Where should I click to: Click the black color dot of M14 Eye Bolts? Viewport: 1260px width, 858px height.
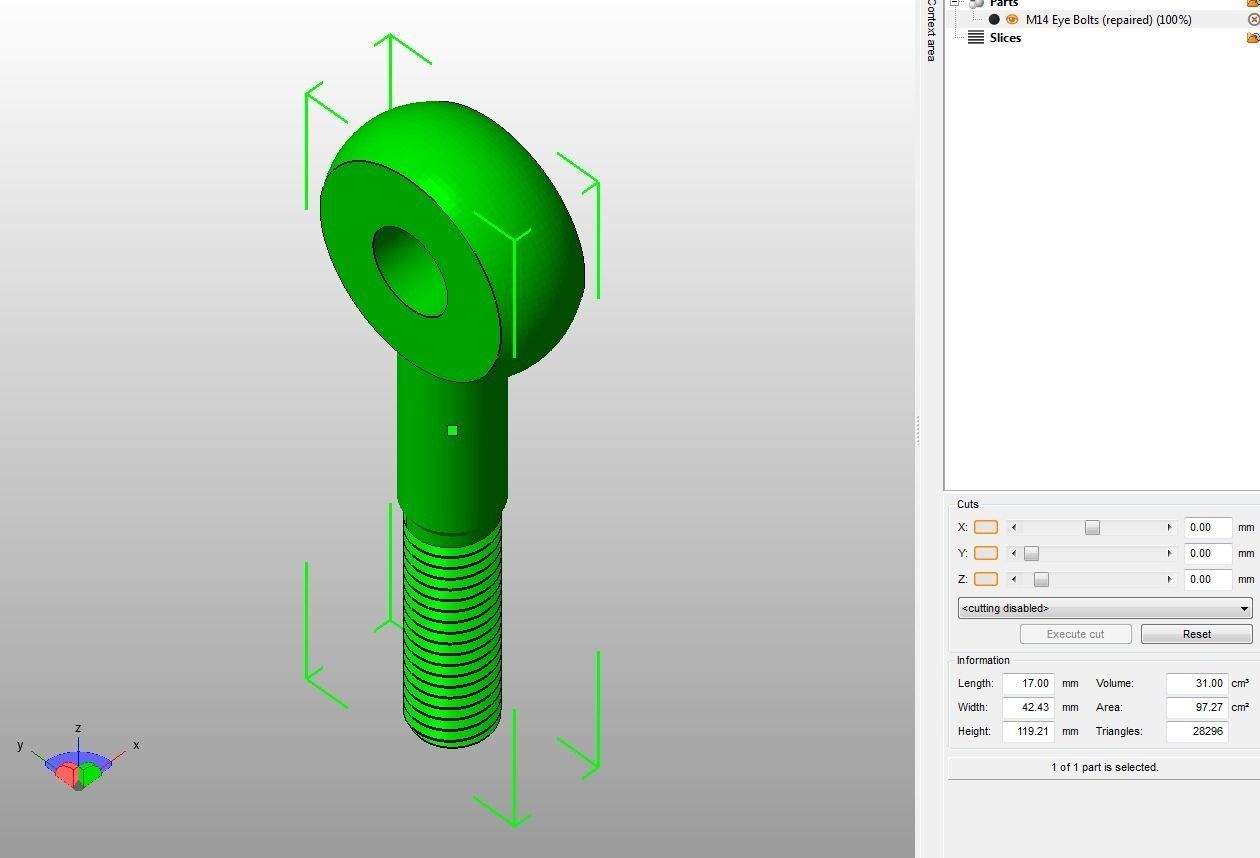(994, 19)
